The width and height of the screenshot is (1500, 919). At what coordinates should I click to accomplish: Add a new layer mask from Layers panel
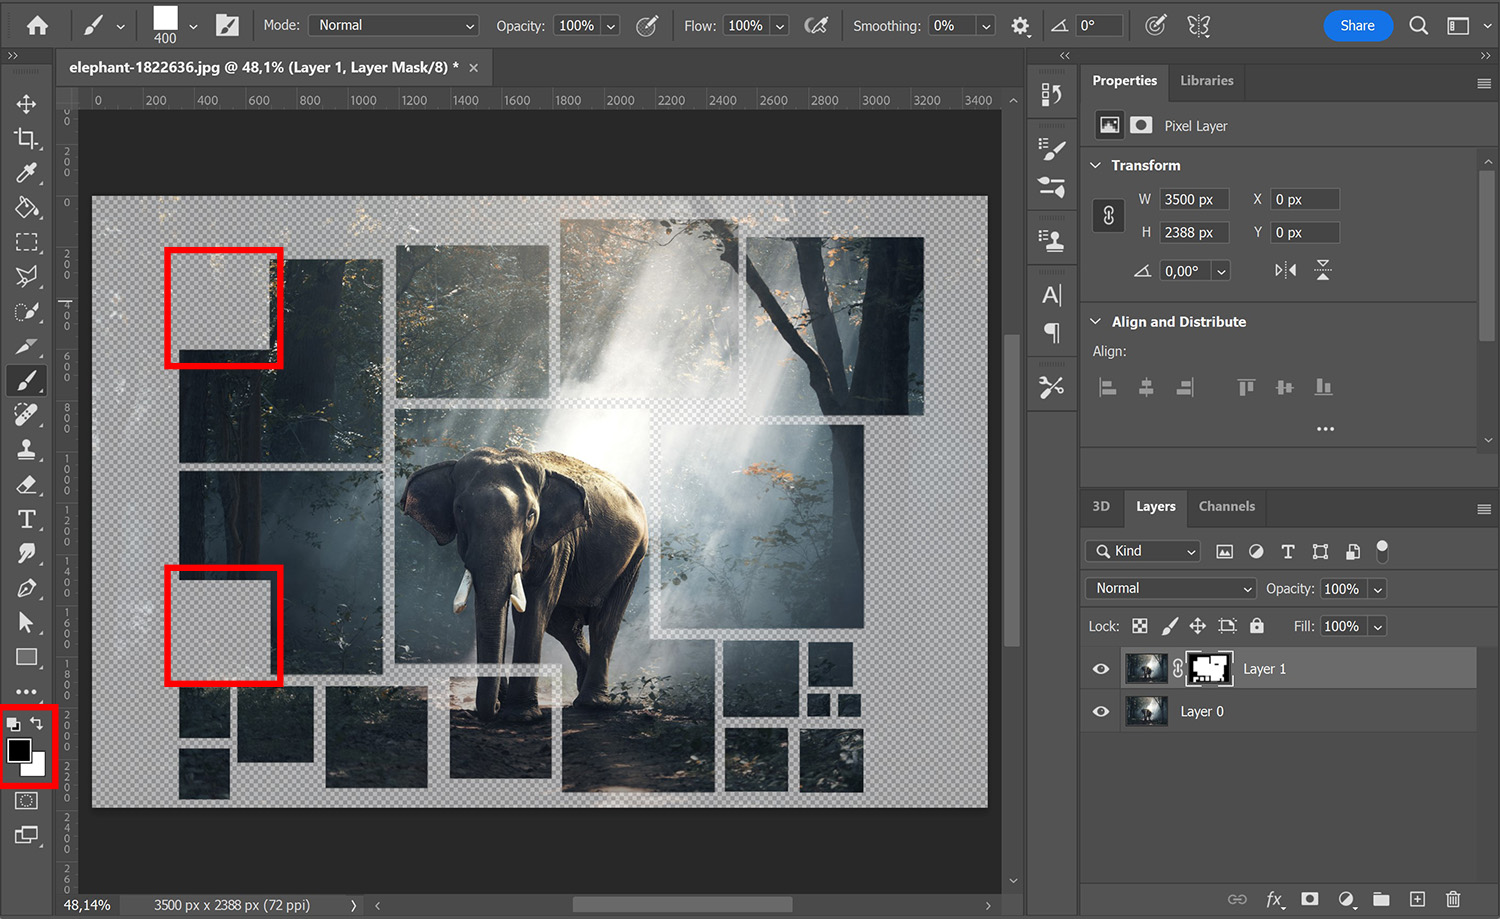1308,899
